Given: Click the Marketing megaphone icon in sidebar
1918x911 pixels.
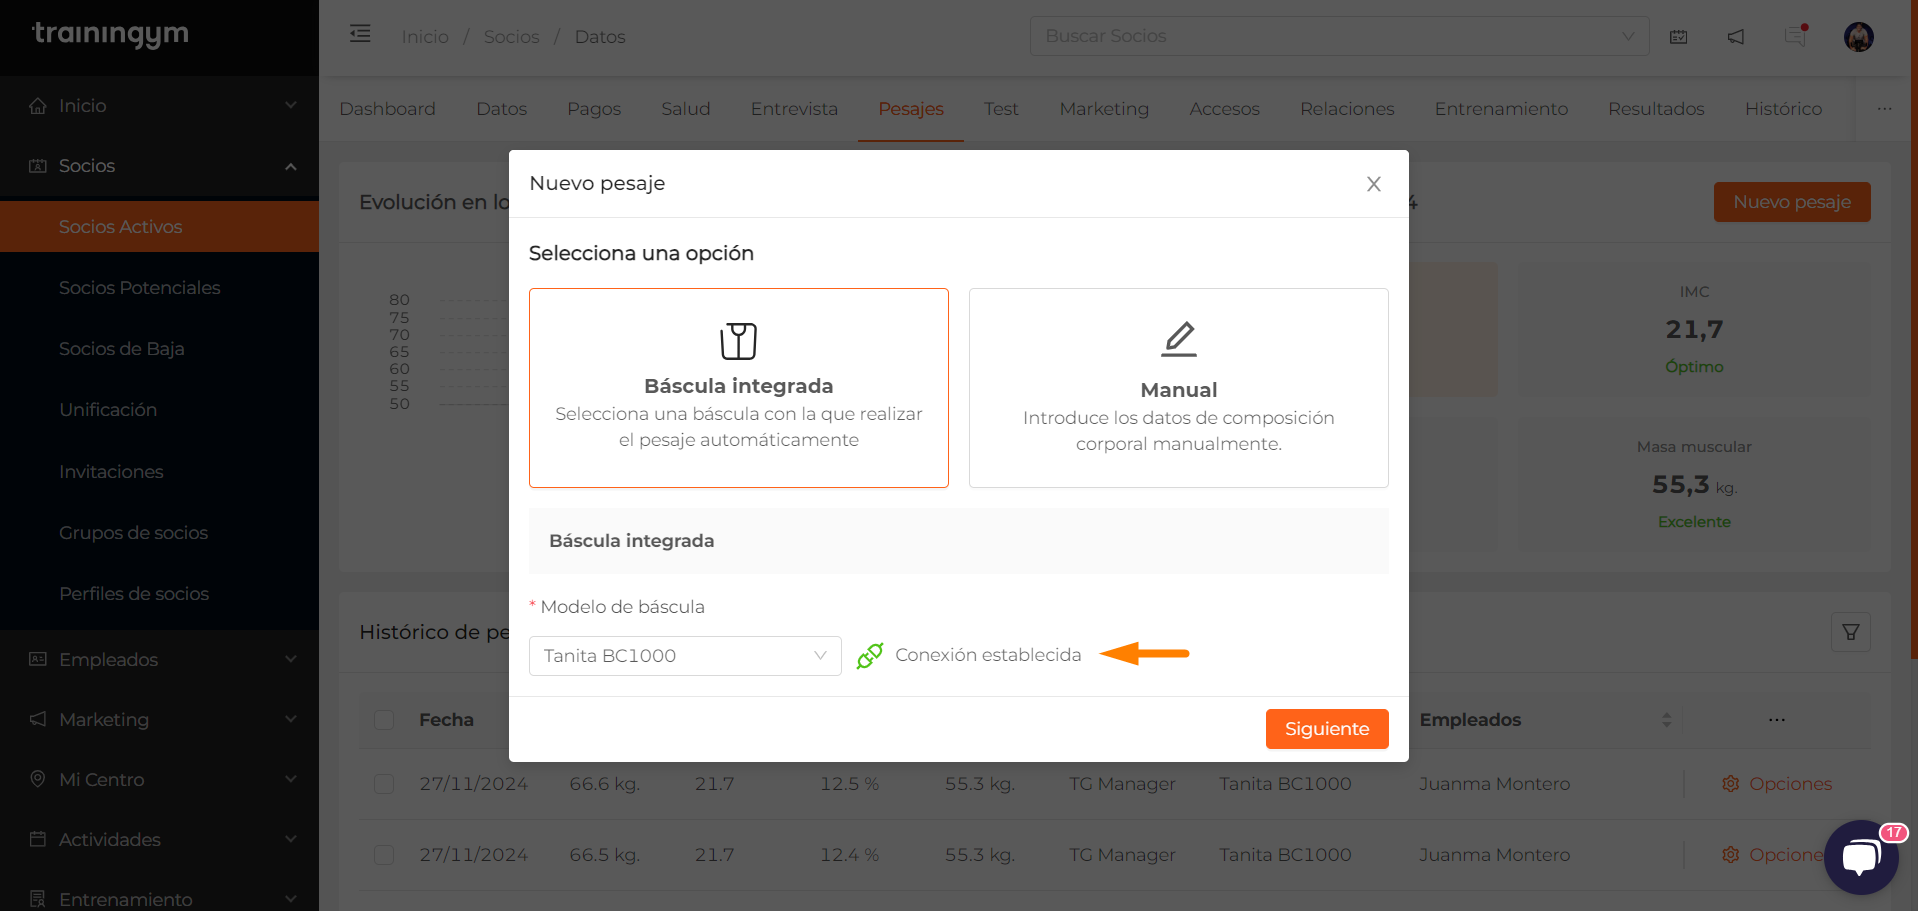Looking at the screenshot, I should [38, 719].
